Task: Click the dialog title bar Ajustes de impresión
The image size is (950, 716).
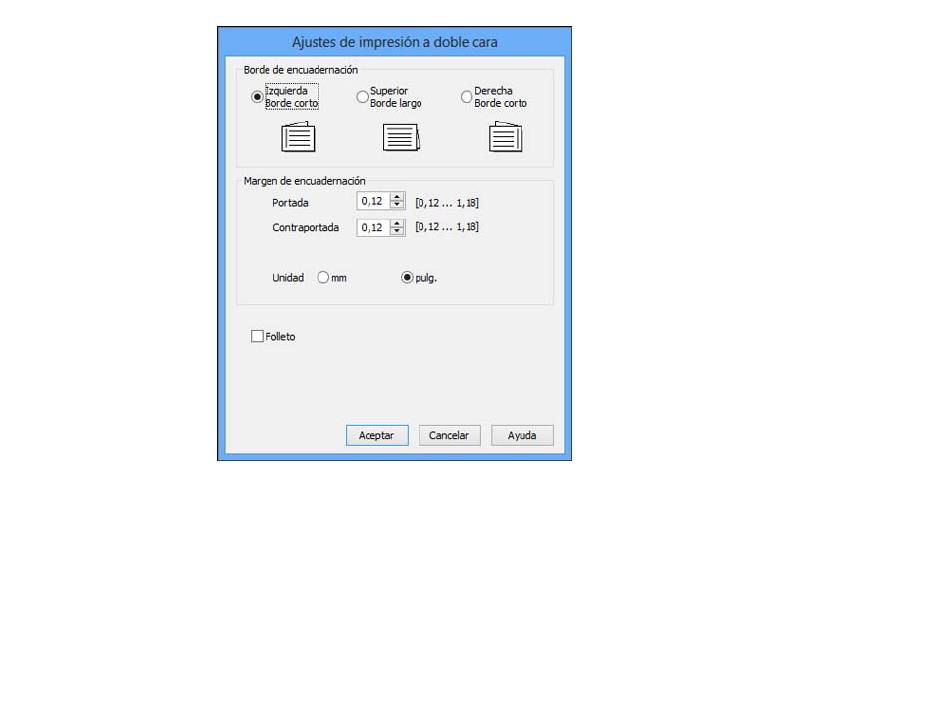Action: 394,42
